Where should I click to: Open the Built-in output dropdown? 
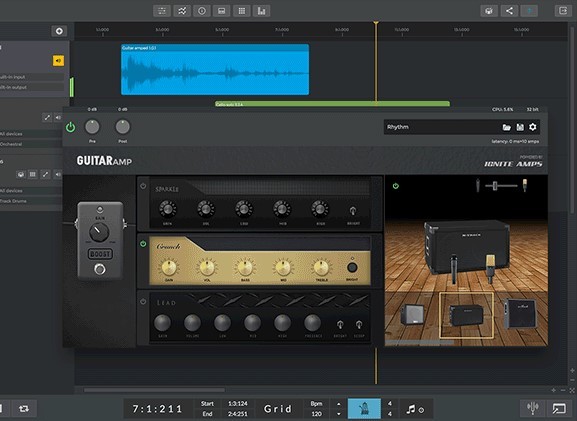coord(32,87)
